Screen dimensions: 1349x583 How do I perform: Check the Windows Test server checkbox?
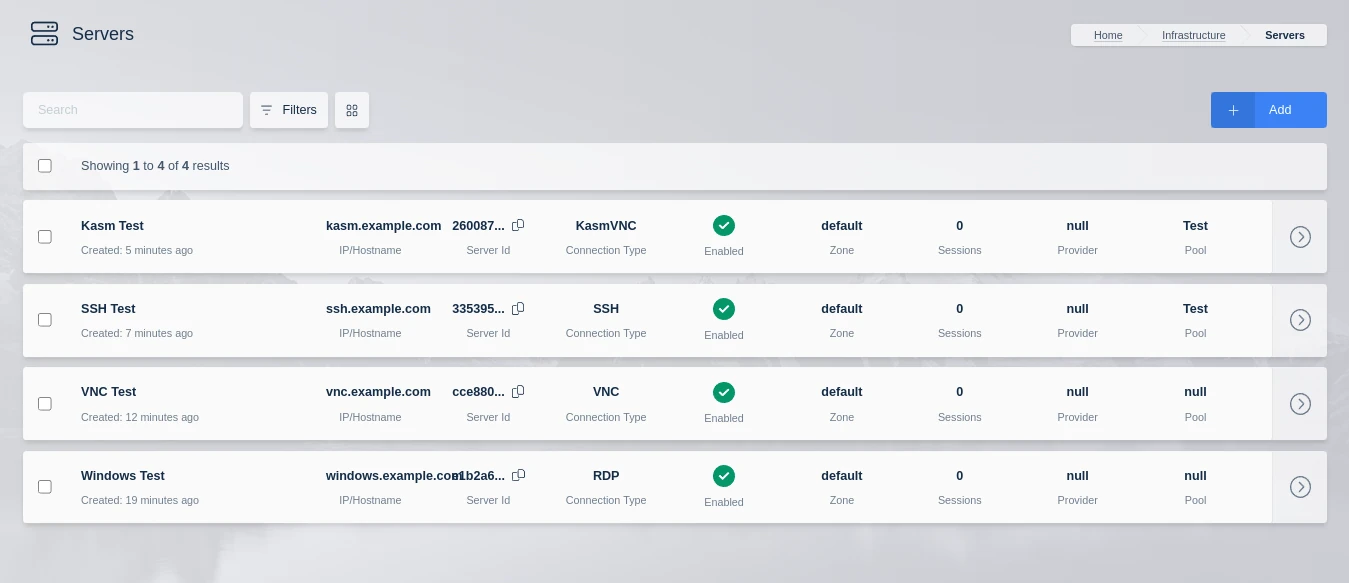tap(45, 487)
